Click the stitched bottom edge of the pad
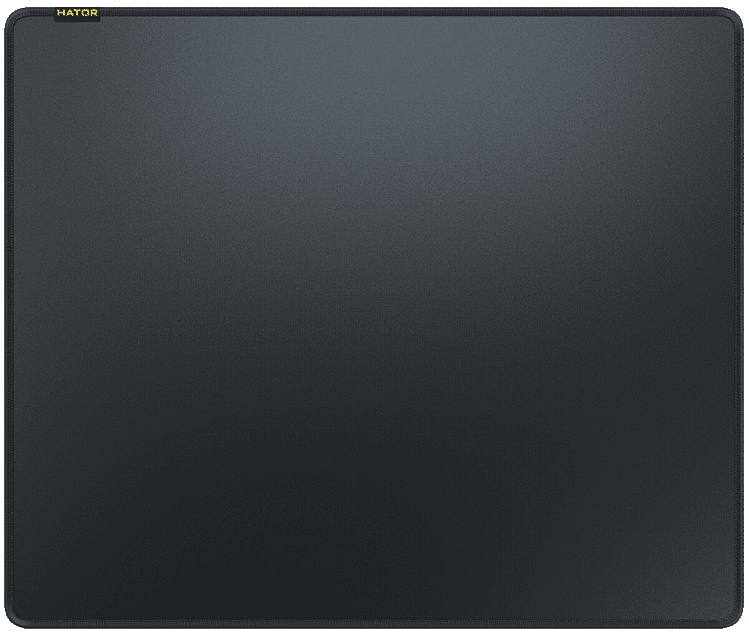 [x=374, y=624]
